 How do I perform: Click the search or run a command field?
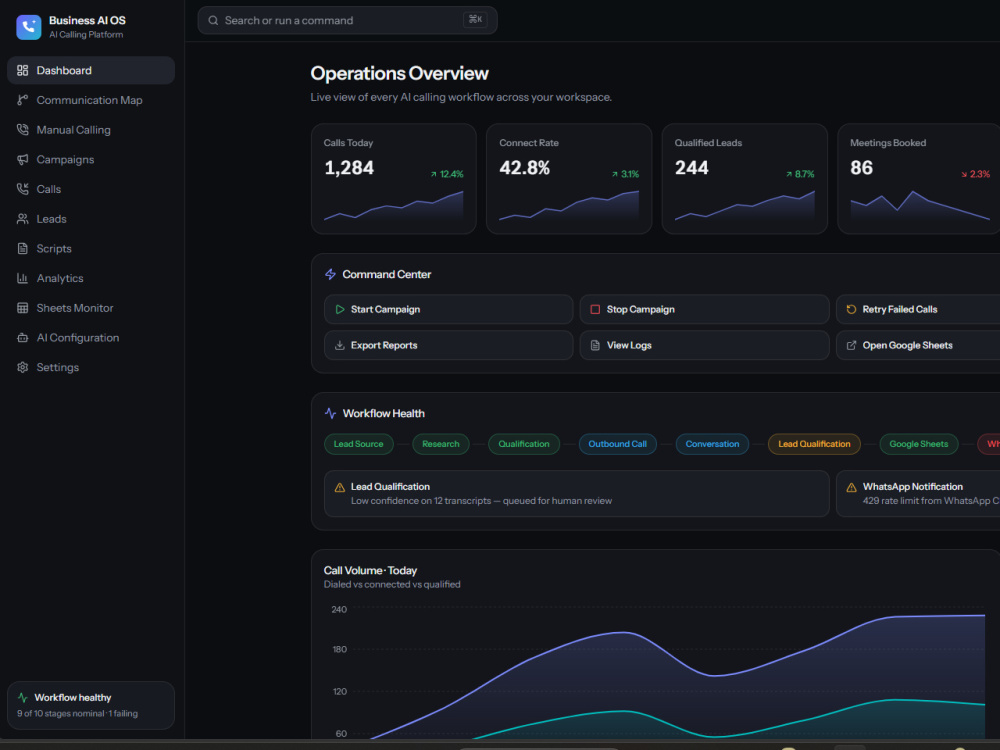click(348, 20)
